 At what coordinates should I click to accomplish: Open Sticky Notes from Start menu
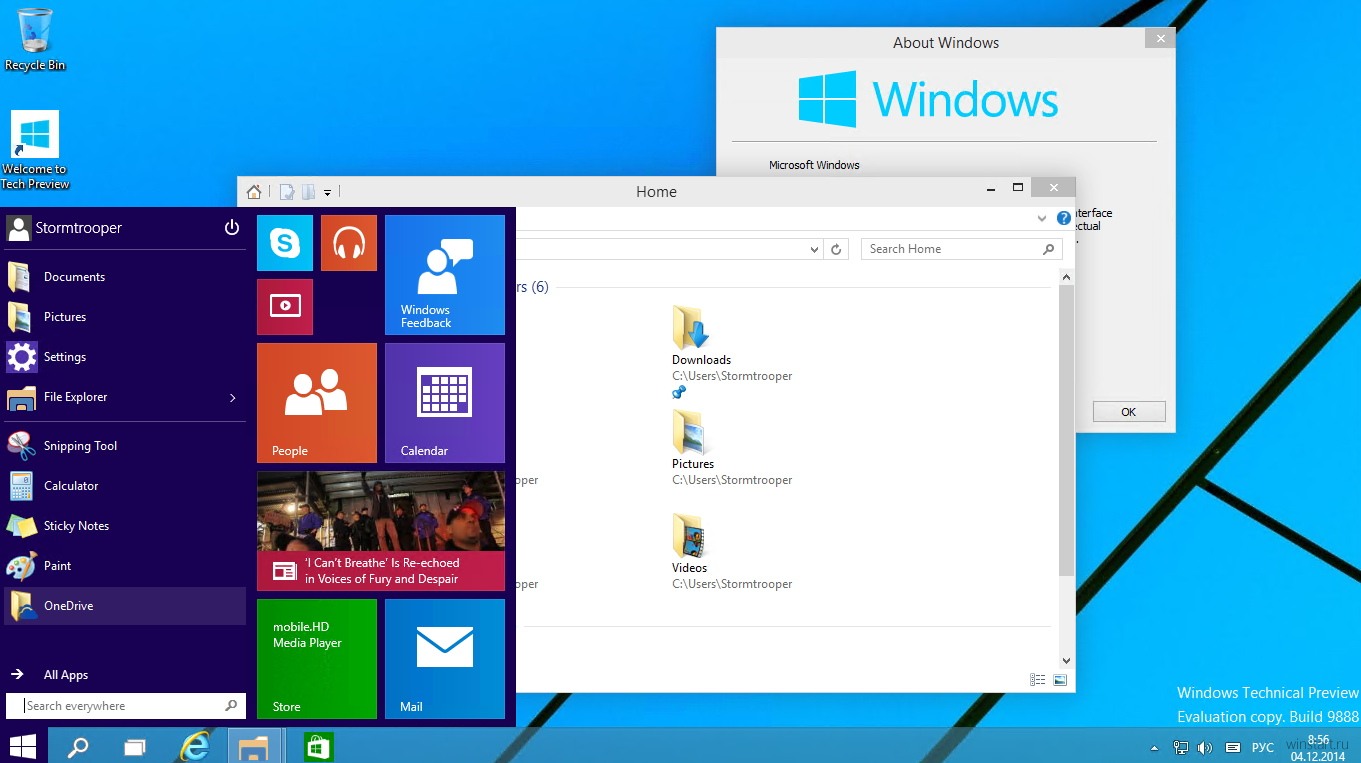coord(125,526)
